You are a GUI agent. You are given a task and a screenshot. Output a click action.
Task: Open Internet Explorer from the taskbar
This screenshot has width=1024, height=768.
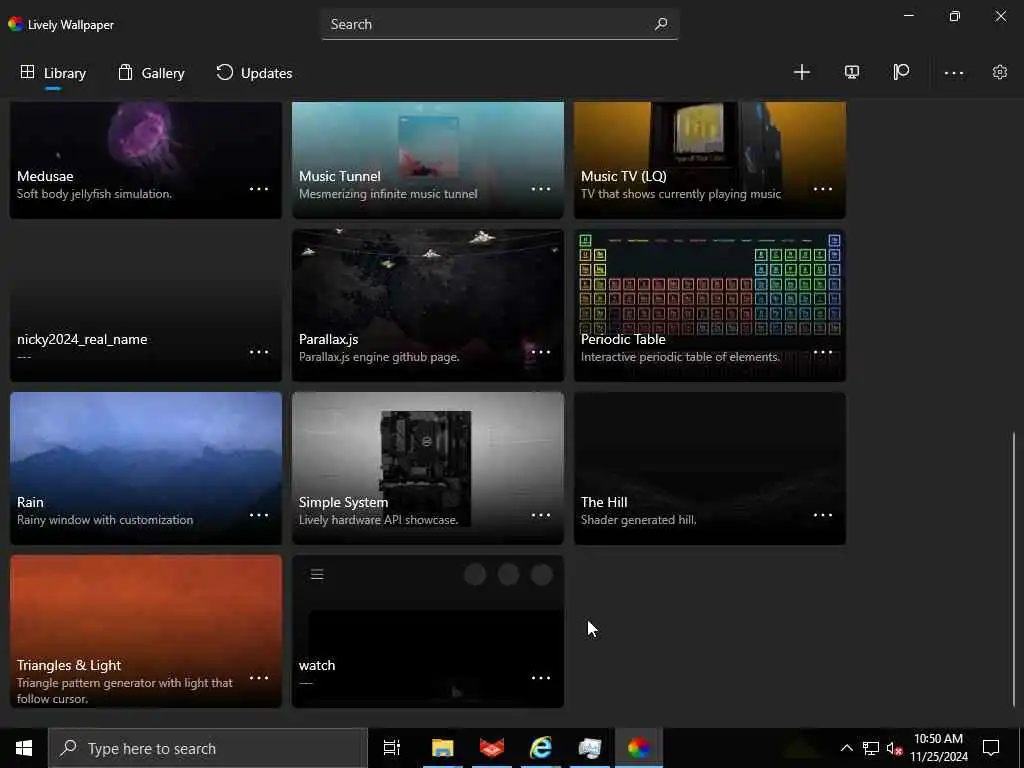pos(541,748)
